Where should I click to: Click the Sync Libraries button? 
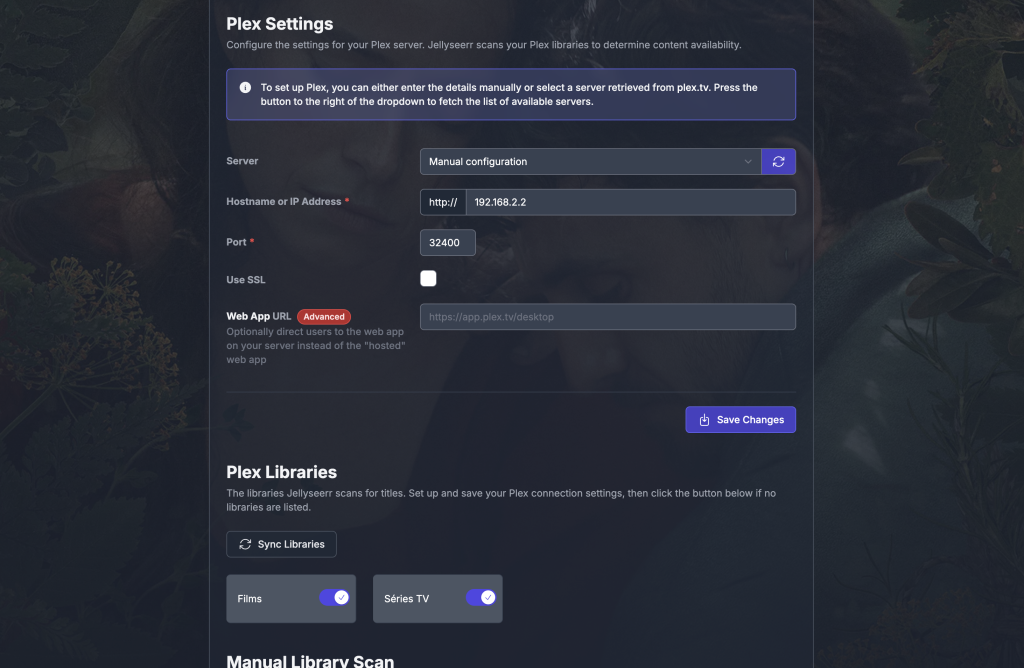coord(281,544)
